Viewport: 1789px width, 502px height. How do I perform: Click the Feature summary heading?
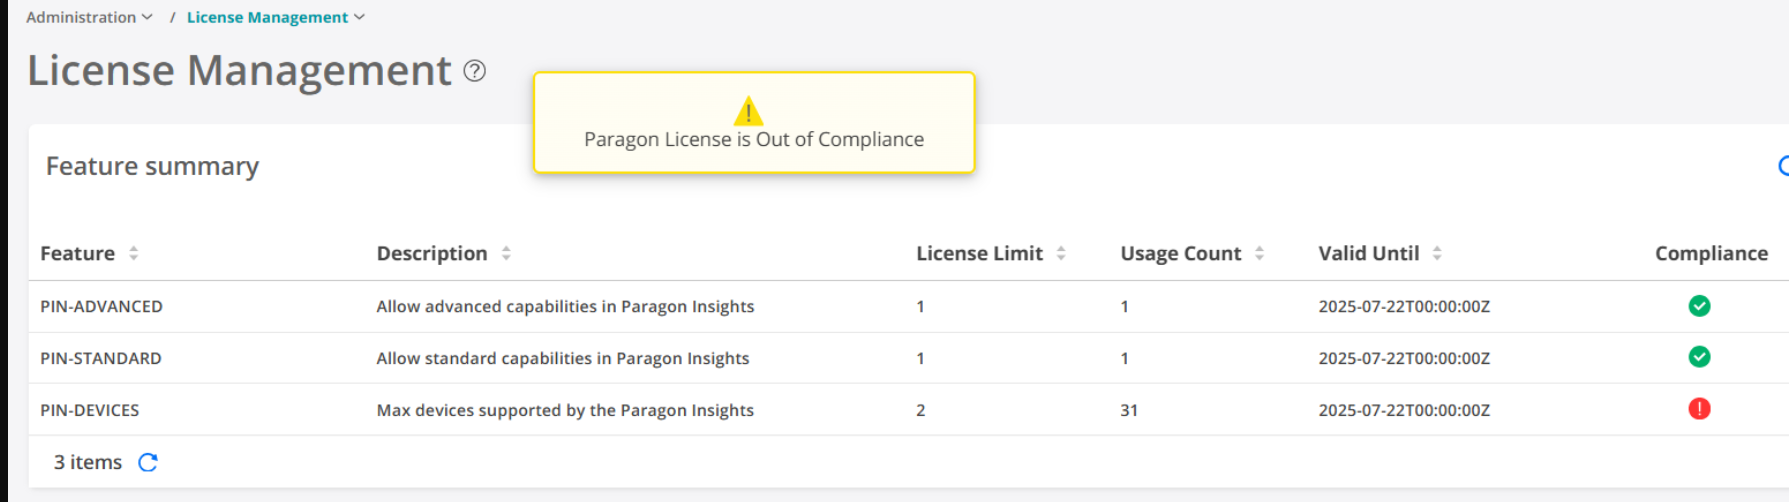(x=152, y=166)
